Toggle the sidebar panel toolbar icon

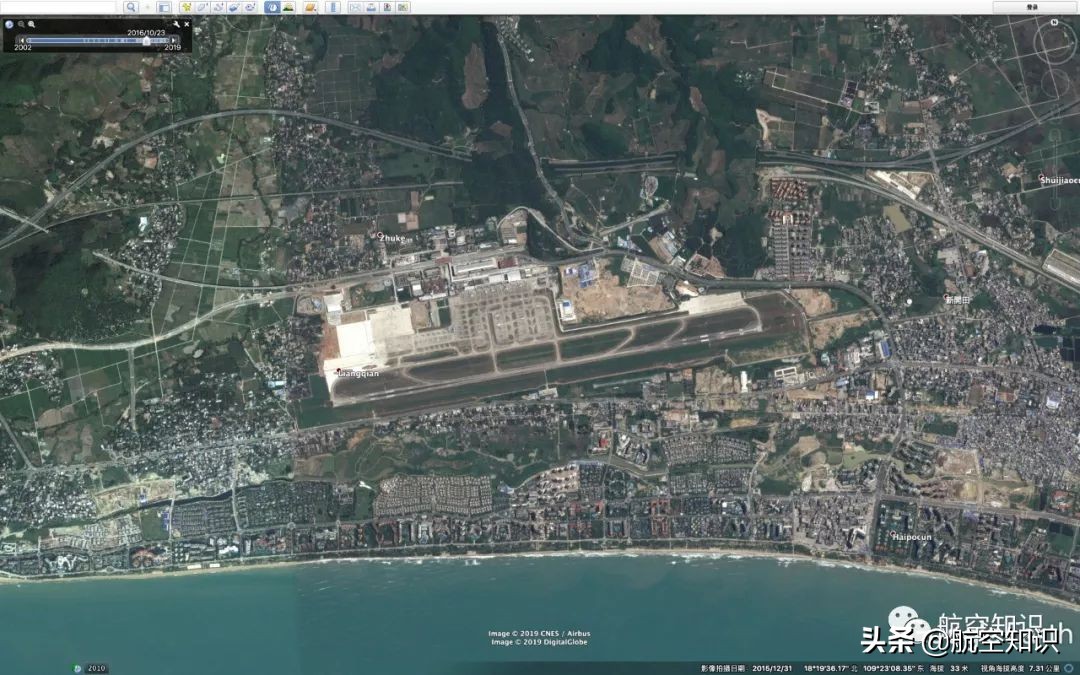pyautogui.click(x=164, y=7)
